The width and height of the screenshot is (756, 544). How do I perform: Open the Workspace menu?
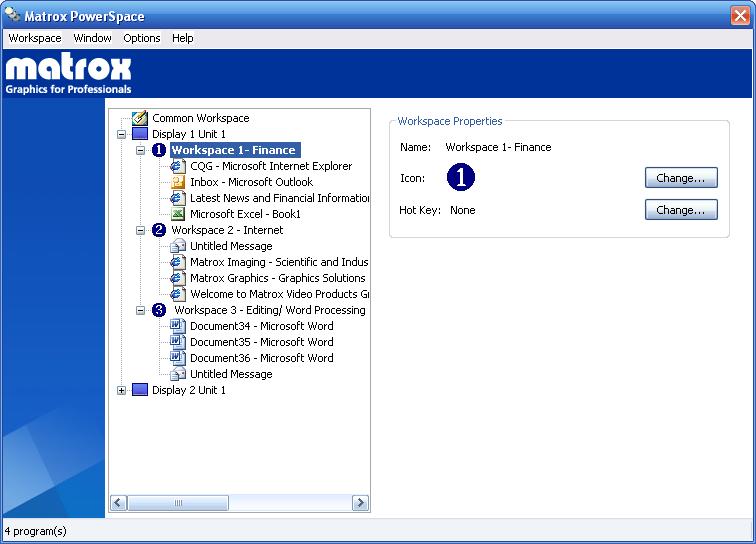[x=35, y=38]
